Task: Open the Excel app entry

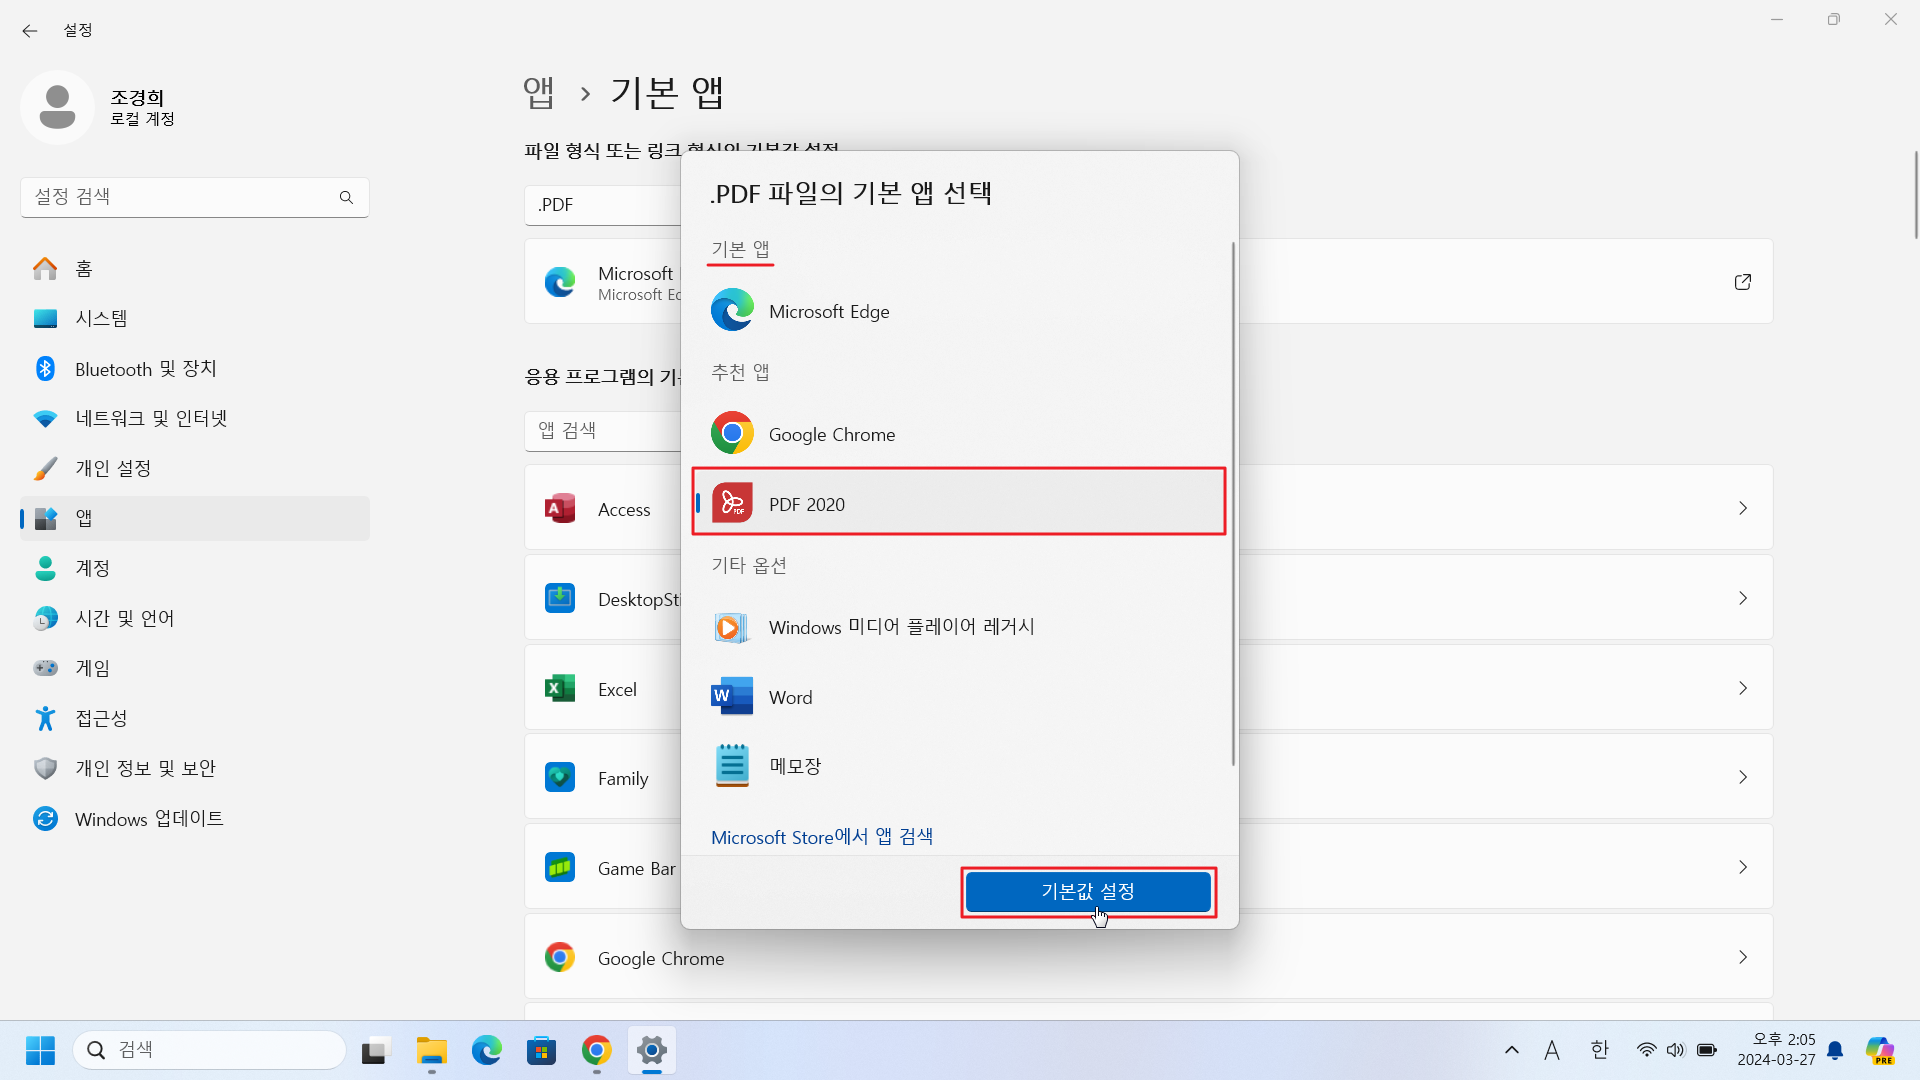Action: pos(1148,688)
